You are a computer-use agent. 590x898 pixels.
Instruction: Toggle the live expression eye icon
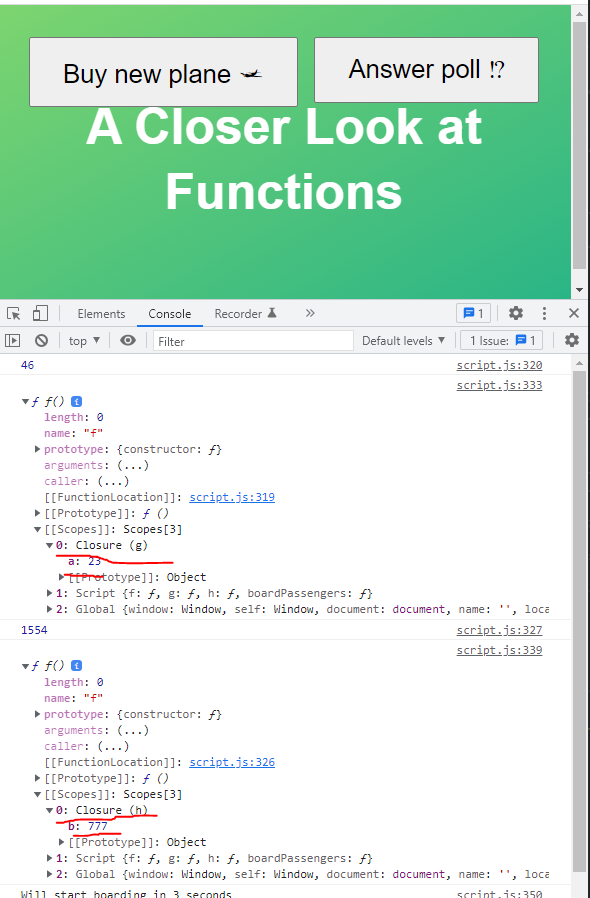[x=128, y=341]
